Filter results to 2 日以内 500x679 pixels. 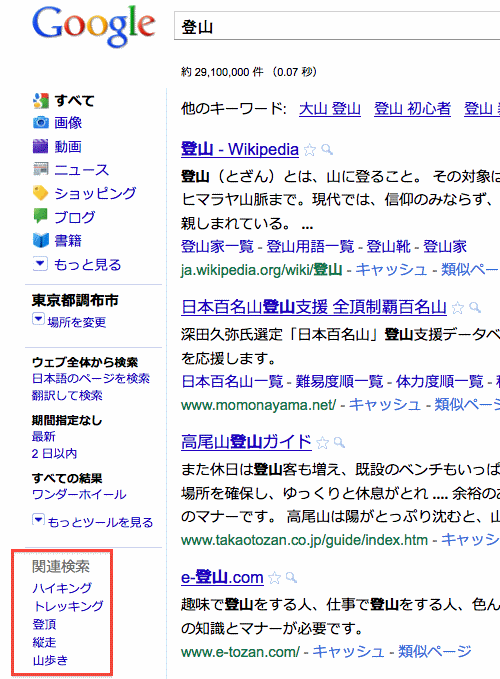55,453
